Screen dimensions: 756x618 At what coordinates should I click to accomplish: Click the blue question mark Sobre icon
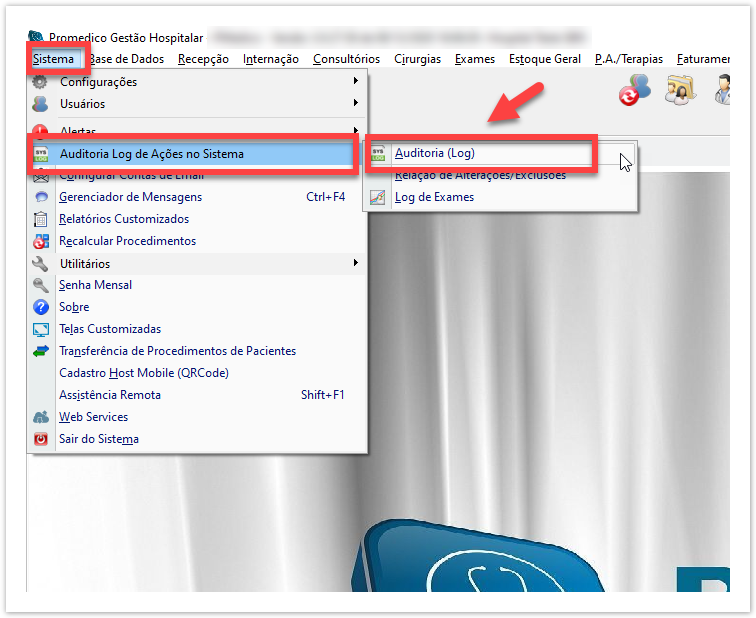pyautogui.click(x=41, y=307)
